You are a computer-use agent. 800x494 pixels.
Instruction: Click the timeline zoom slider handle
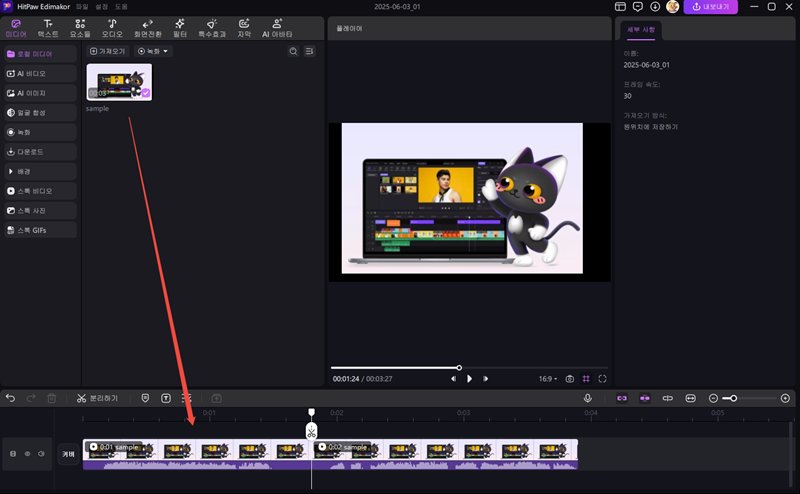click(733, 398)
